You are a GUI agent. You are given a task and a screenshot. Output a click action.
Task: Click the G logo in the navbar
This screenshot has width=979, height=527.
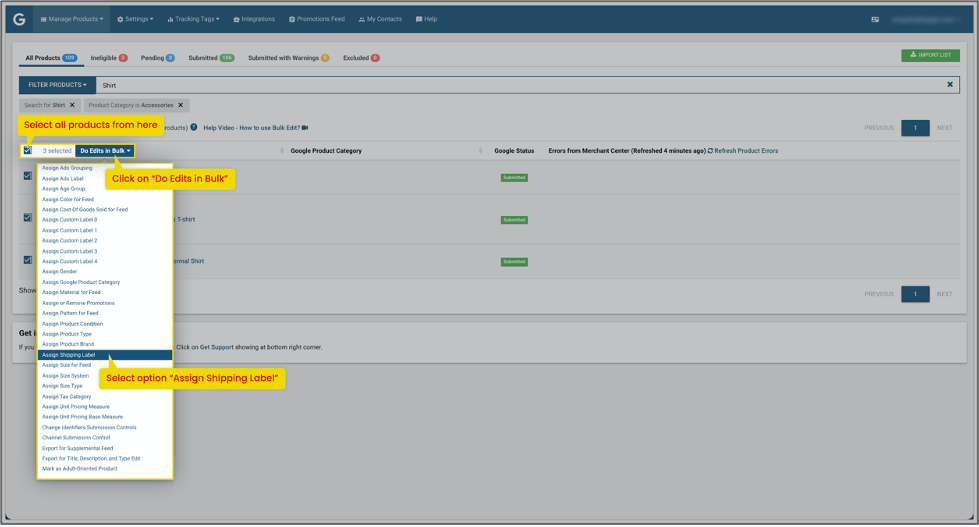pos(19,19)
